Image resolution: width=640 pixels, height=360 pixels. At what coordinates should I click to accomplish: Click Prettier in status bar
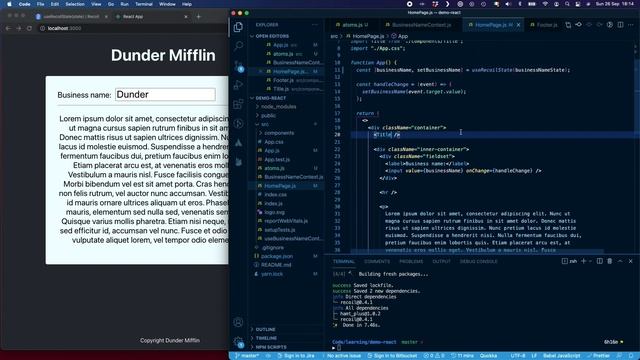tap(598, 356)
